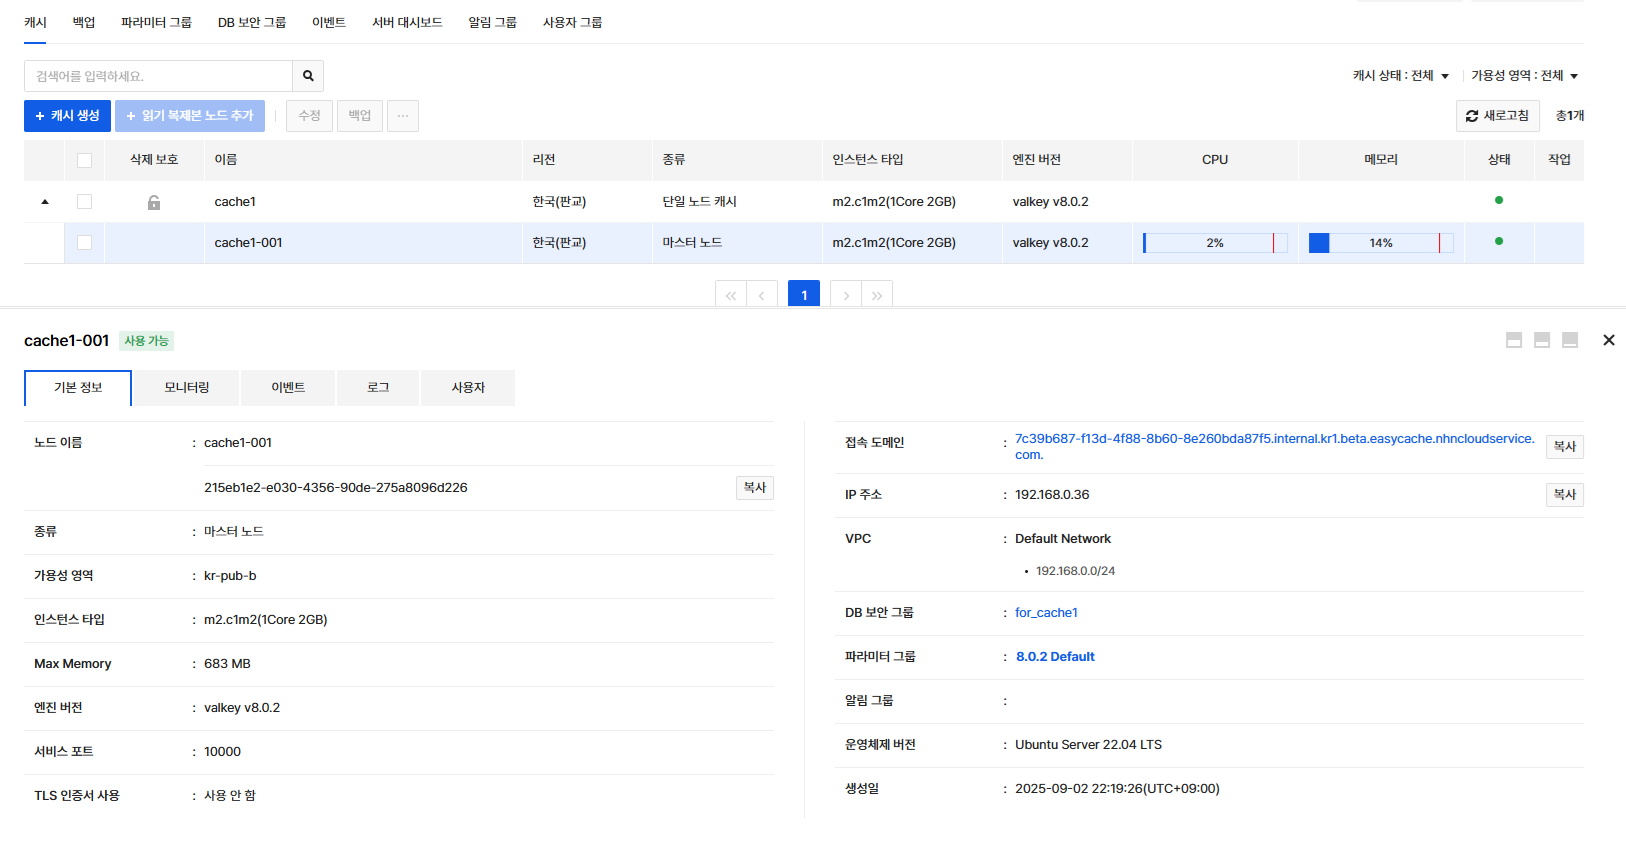Set detail panel to largest height layout

click(1570, 340)
